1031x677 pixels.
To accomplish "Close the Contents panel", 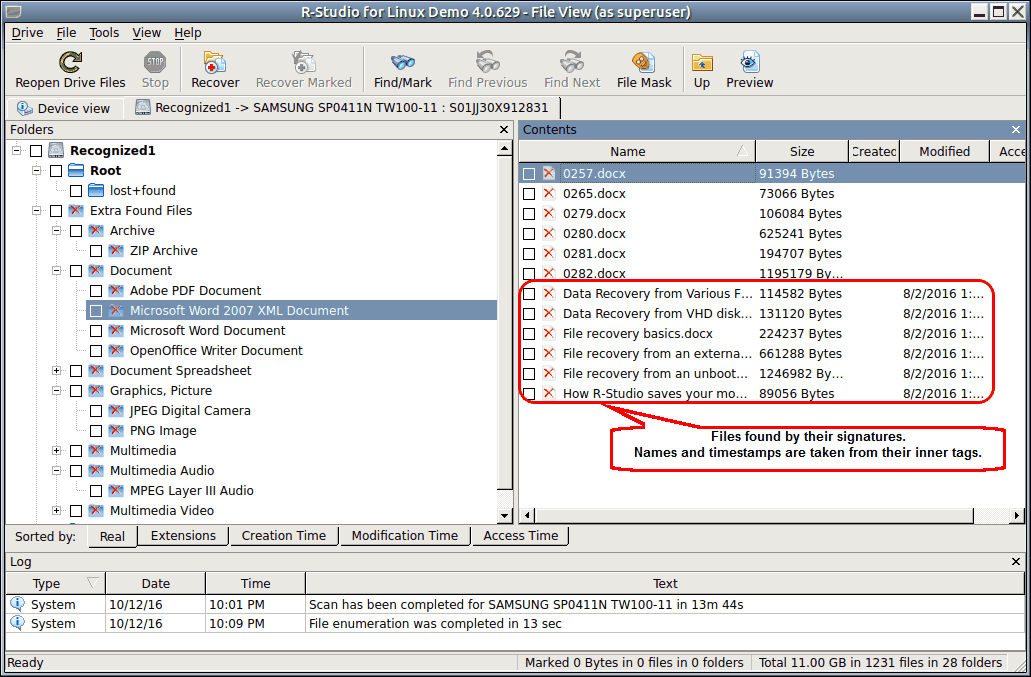I will point(1016,129).
